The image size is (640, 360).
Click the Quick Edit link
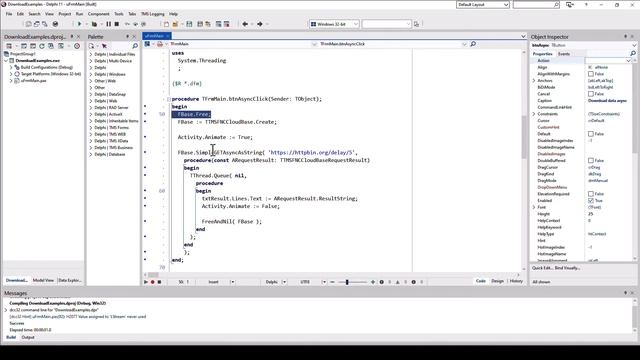click(542, 268)
